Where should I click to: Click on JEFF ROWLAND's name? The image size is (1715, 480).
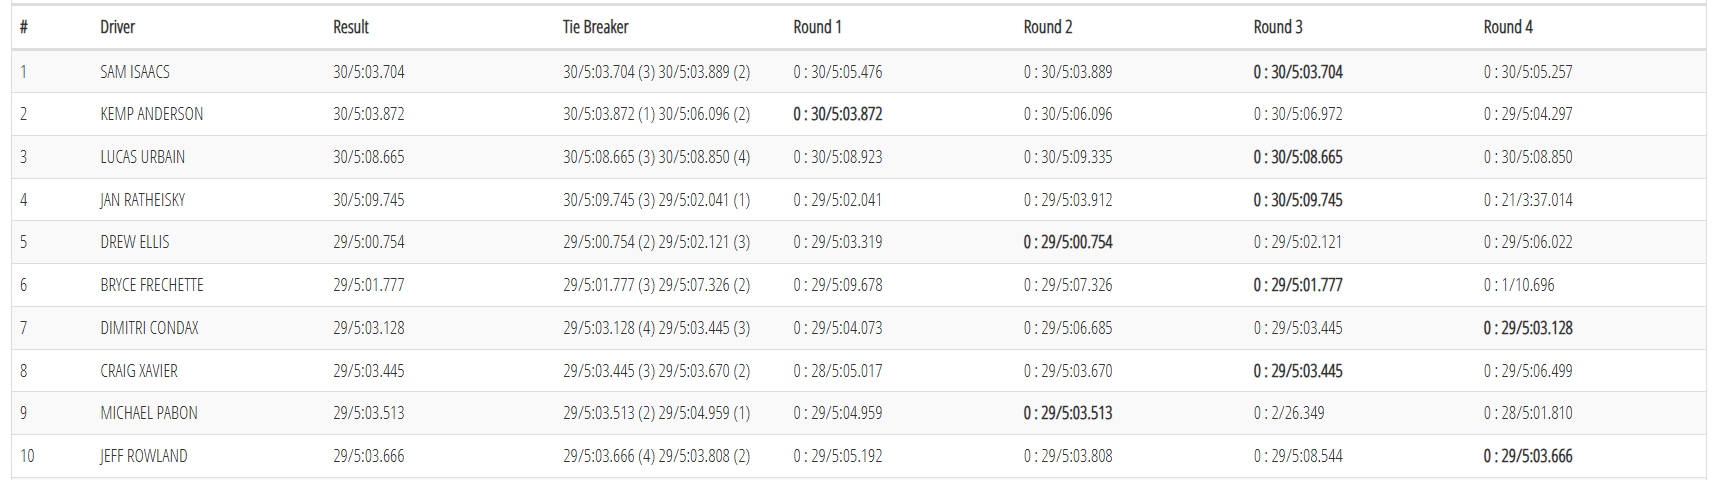[x=143, y=456]
